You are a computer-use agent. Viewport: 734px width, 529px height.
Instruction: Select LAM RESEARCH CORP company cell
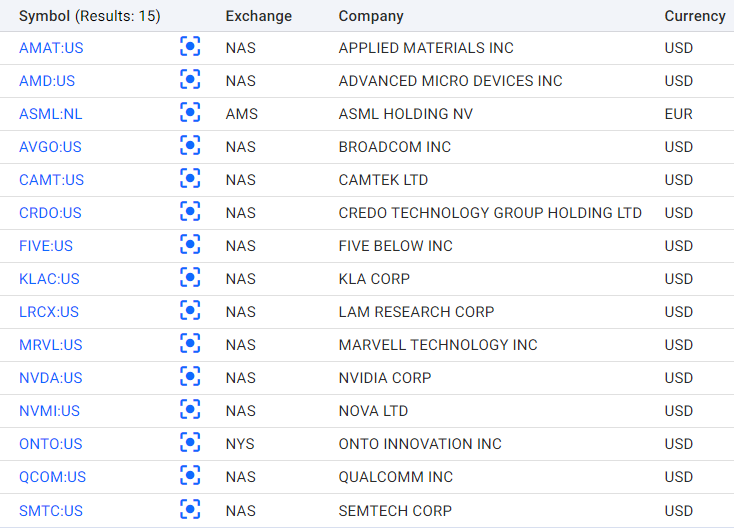point(416,312)
